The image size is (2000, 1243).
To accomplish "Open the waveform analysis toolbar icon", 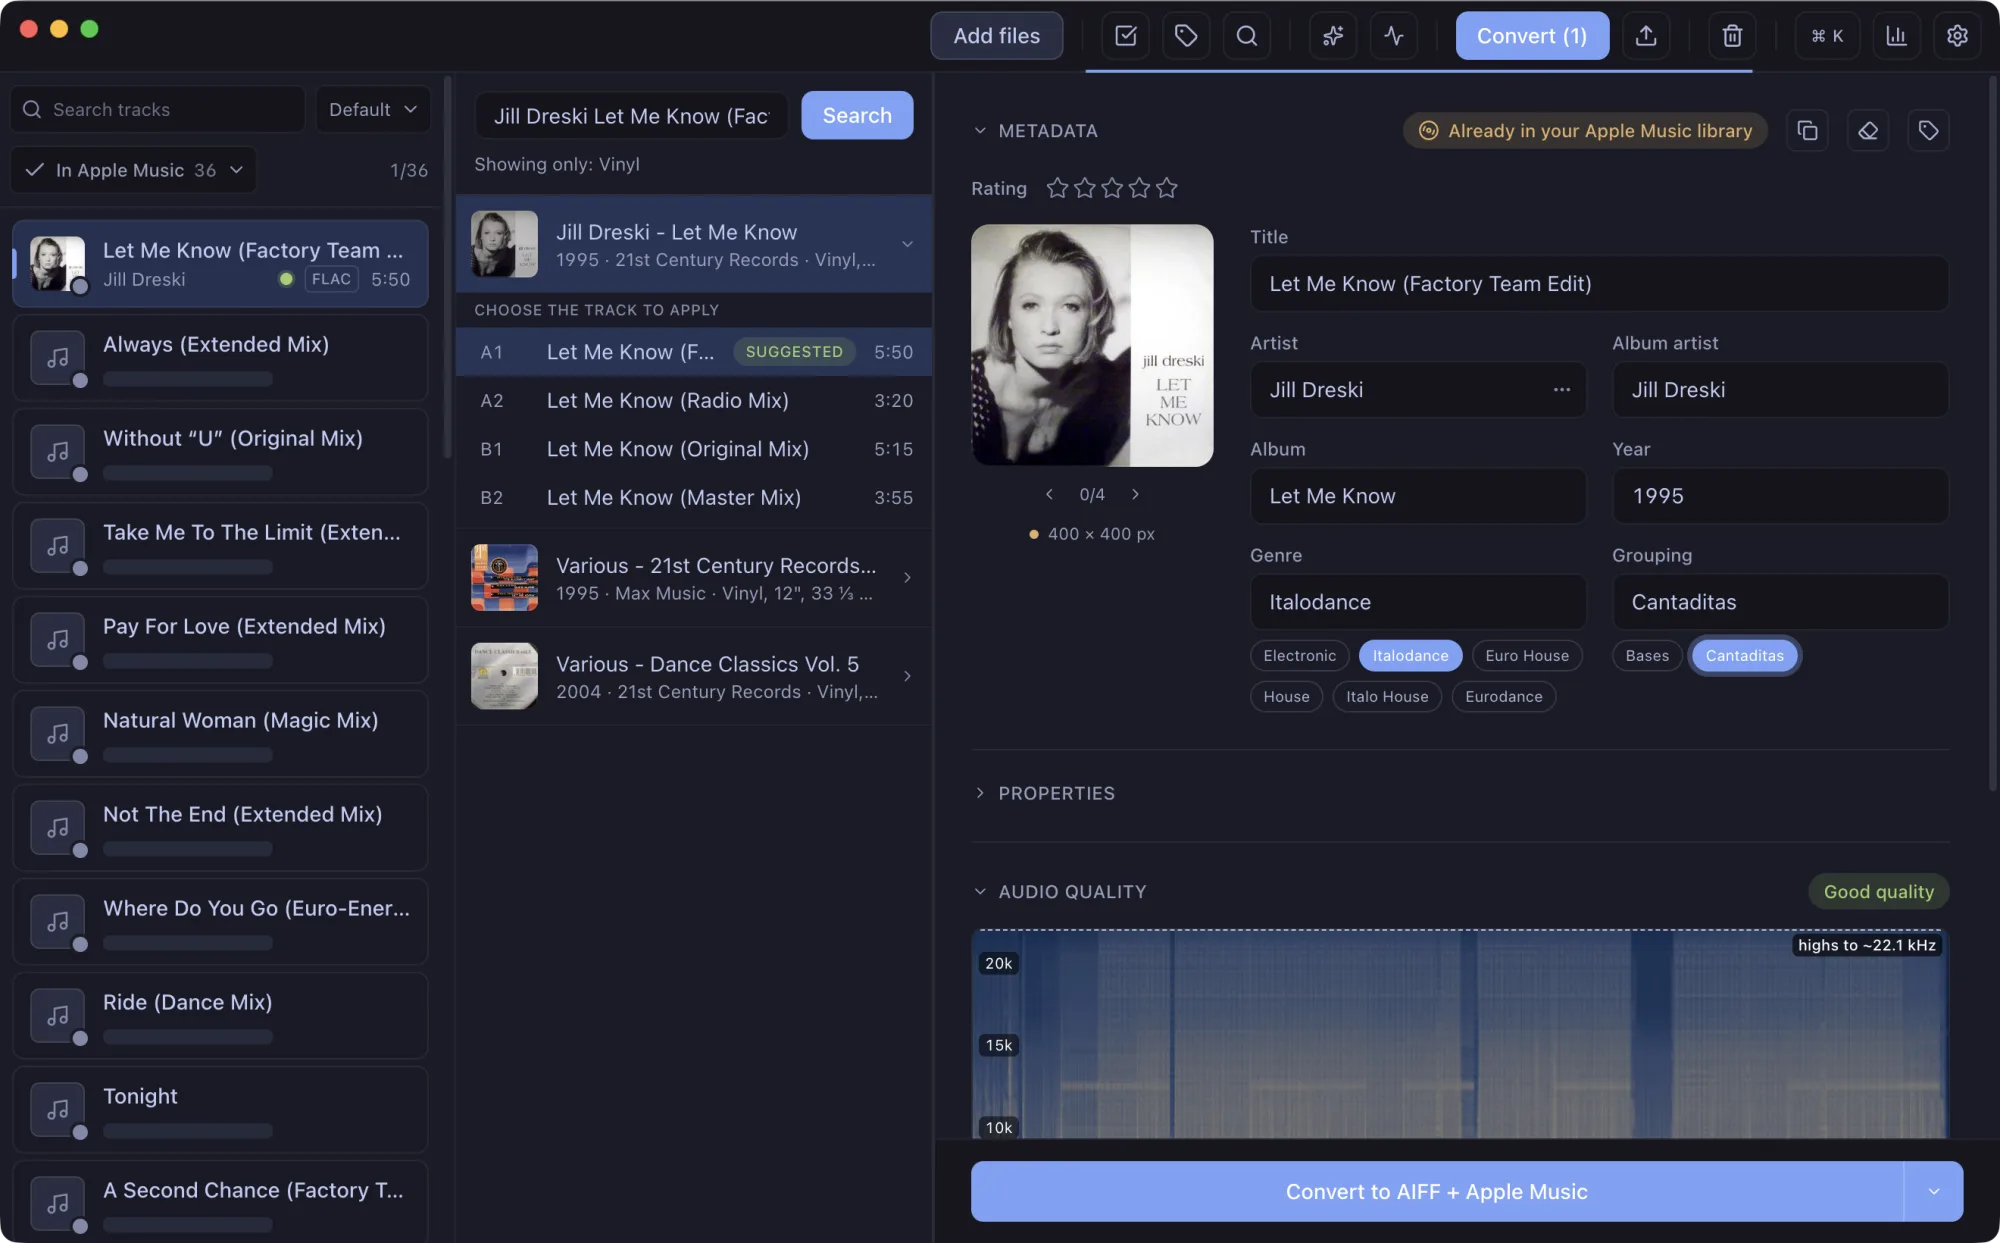I will click(x=1394, y=36).
